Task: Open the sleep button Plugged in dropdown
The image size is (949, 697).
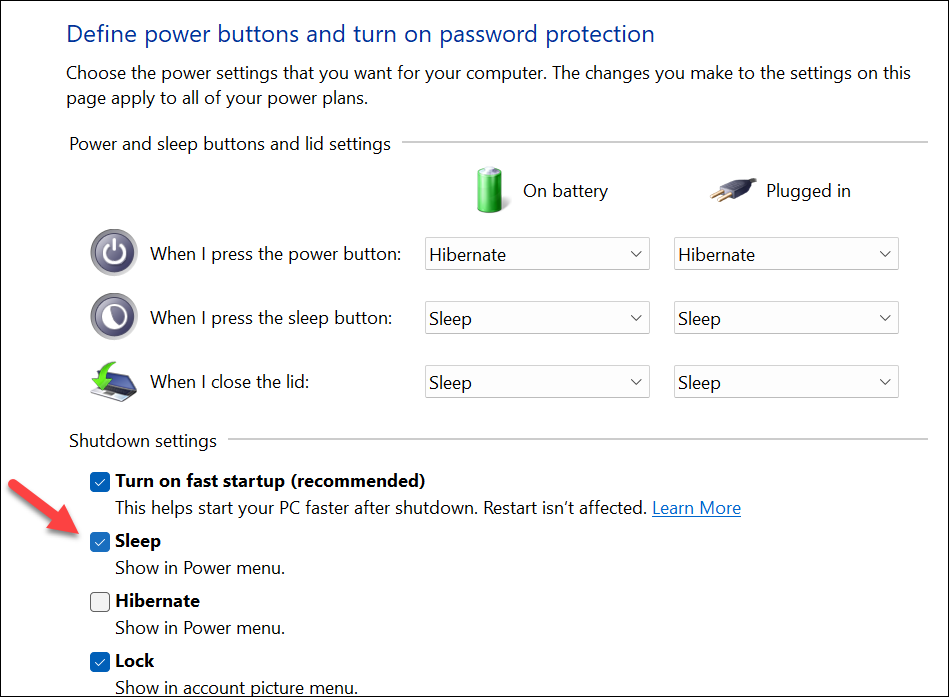Action: tap(785, 317)
